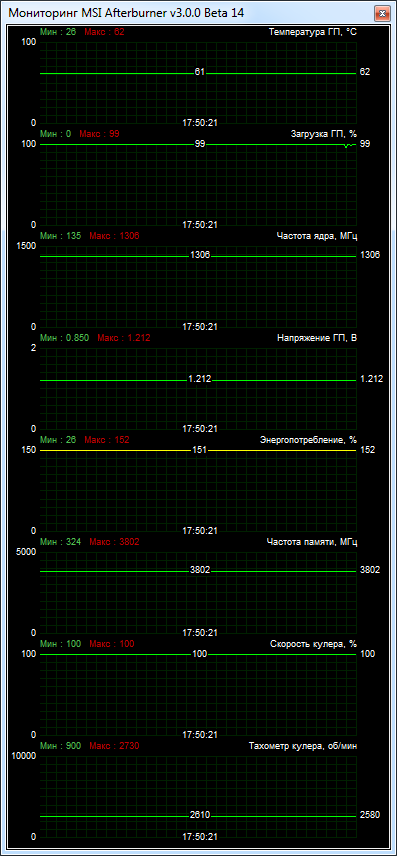Click the 17:50:21 timestamp under temperature graph
397x856 pixels.
point(200,123)
